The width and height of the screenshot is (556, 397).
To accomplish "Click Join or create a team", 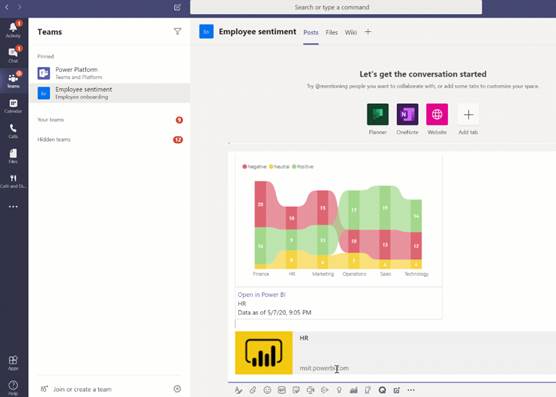I will (x=82, y=389).
